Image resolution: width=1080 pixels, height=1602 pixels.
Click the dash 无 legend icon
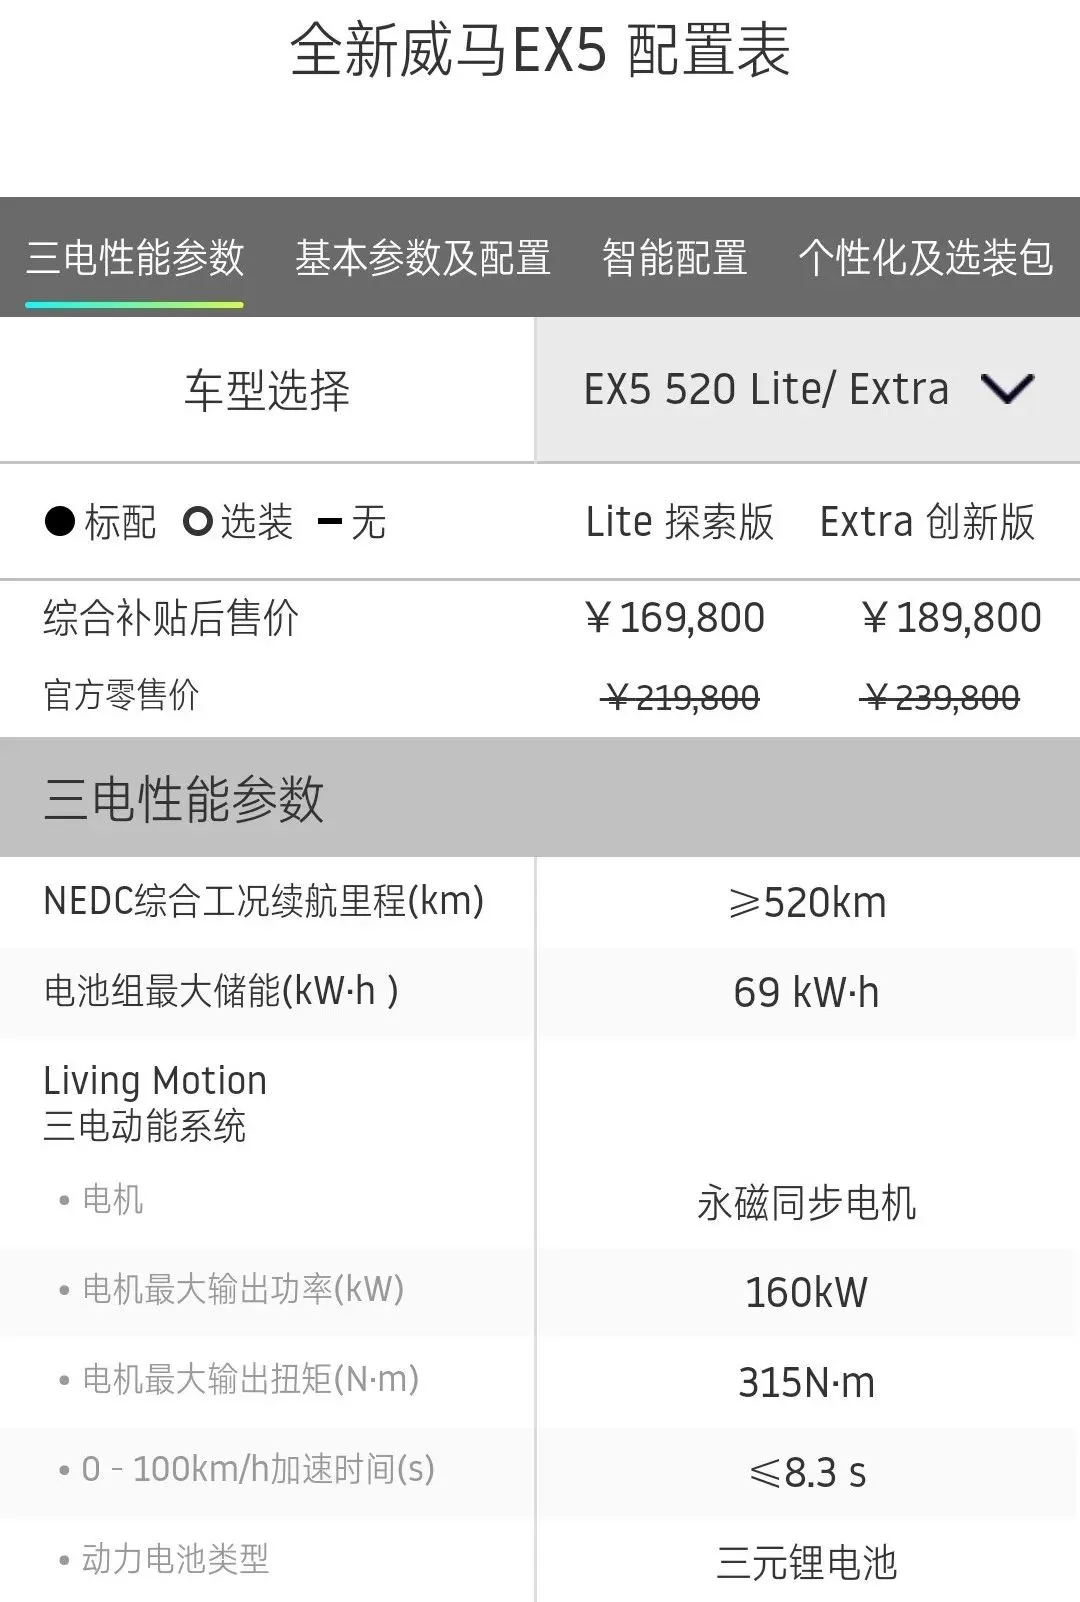tap(330, 521)
